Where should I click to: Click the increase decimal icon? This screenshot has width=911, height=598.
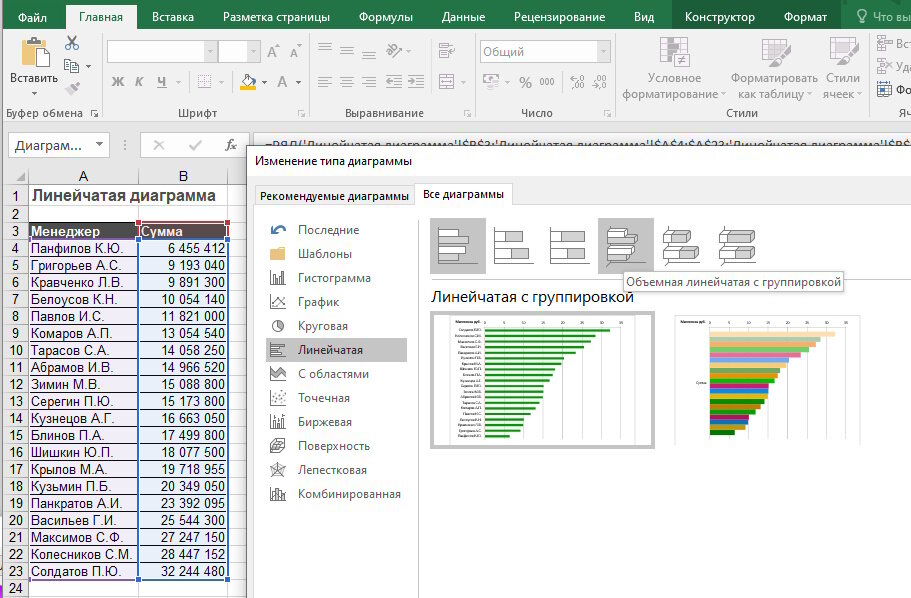(x=577, y=82)
